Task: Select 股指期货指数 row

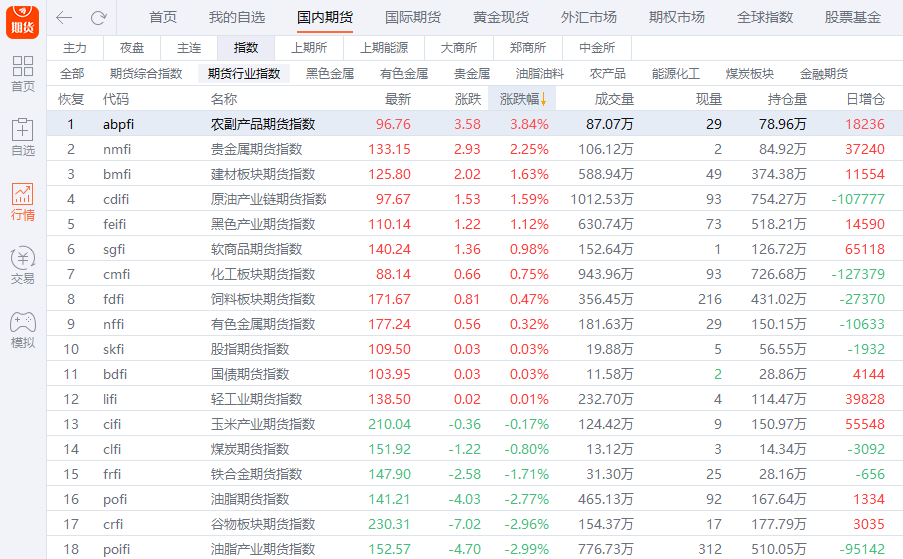Action: click(475, 349)
